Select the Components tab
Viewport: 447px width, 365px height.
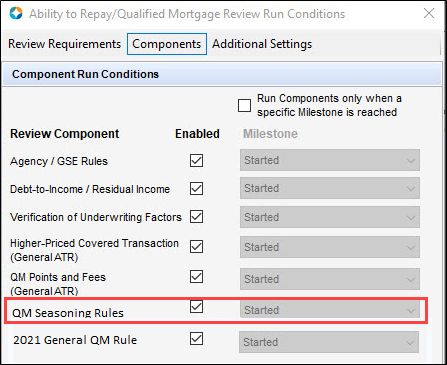click(x=167, y=44)
